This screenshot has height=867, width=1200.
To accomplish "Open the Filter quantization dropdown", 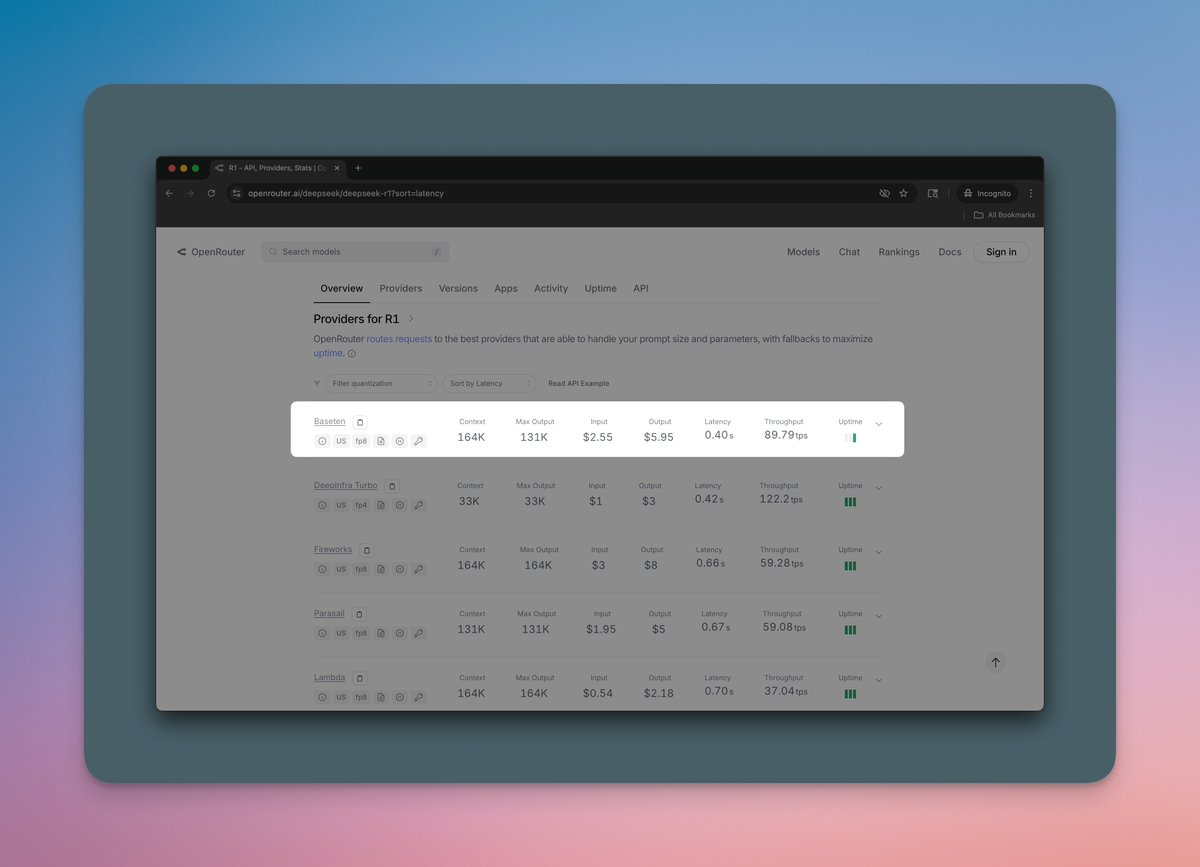I will (x=382, y=383).
